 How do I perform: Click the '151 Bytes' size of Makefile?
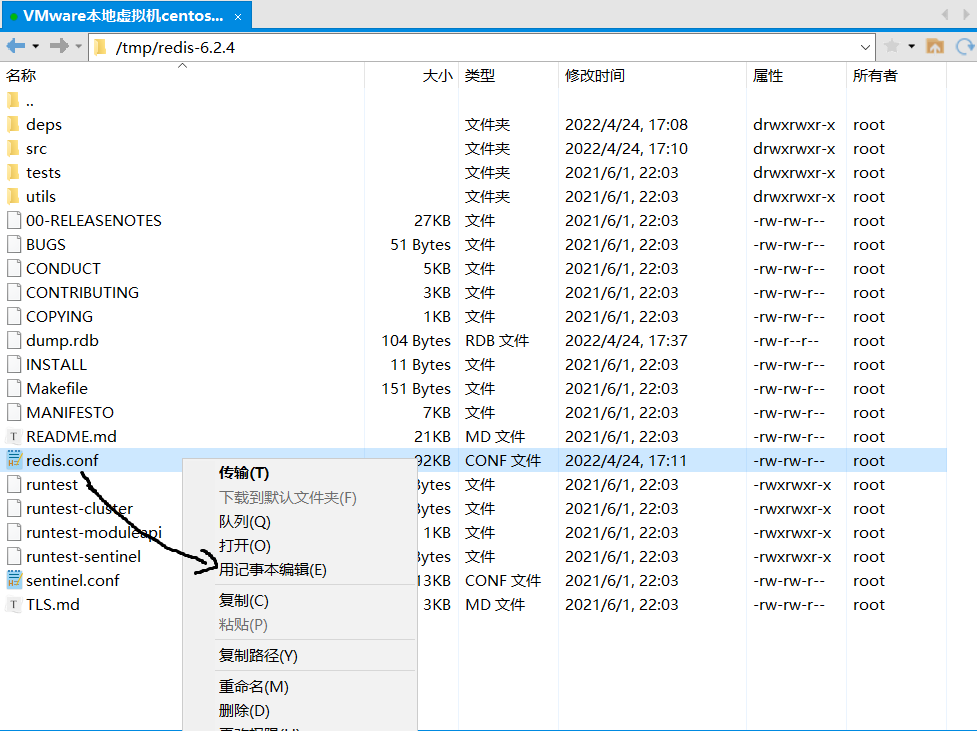pyautogui.click(x=416, y=389)
